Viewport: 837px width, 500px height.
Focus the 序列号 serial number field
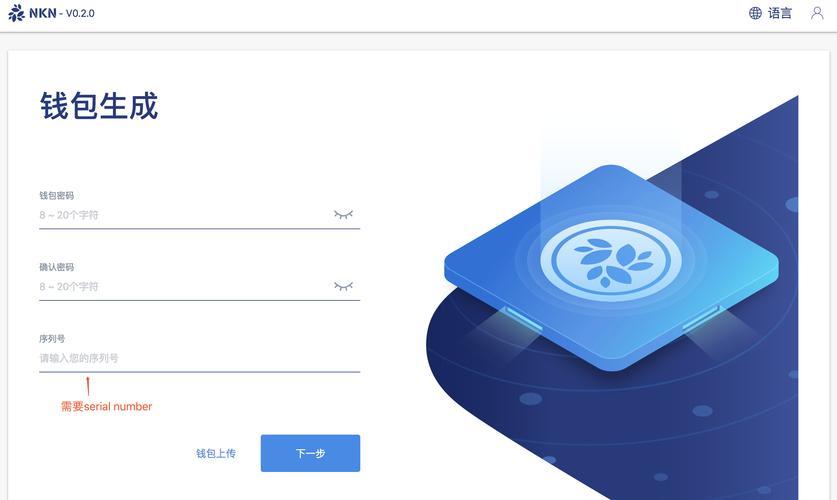[x=199, y=358]
